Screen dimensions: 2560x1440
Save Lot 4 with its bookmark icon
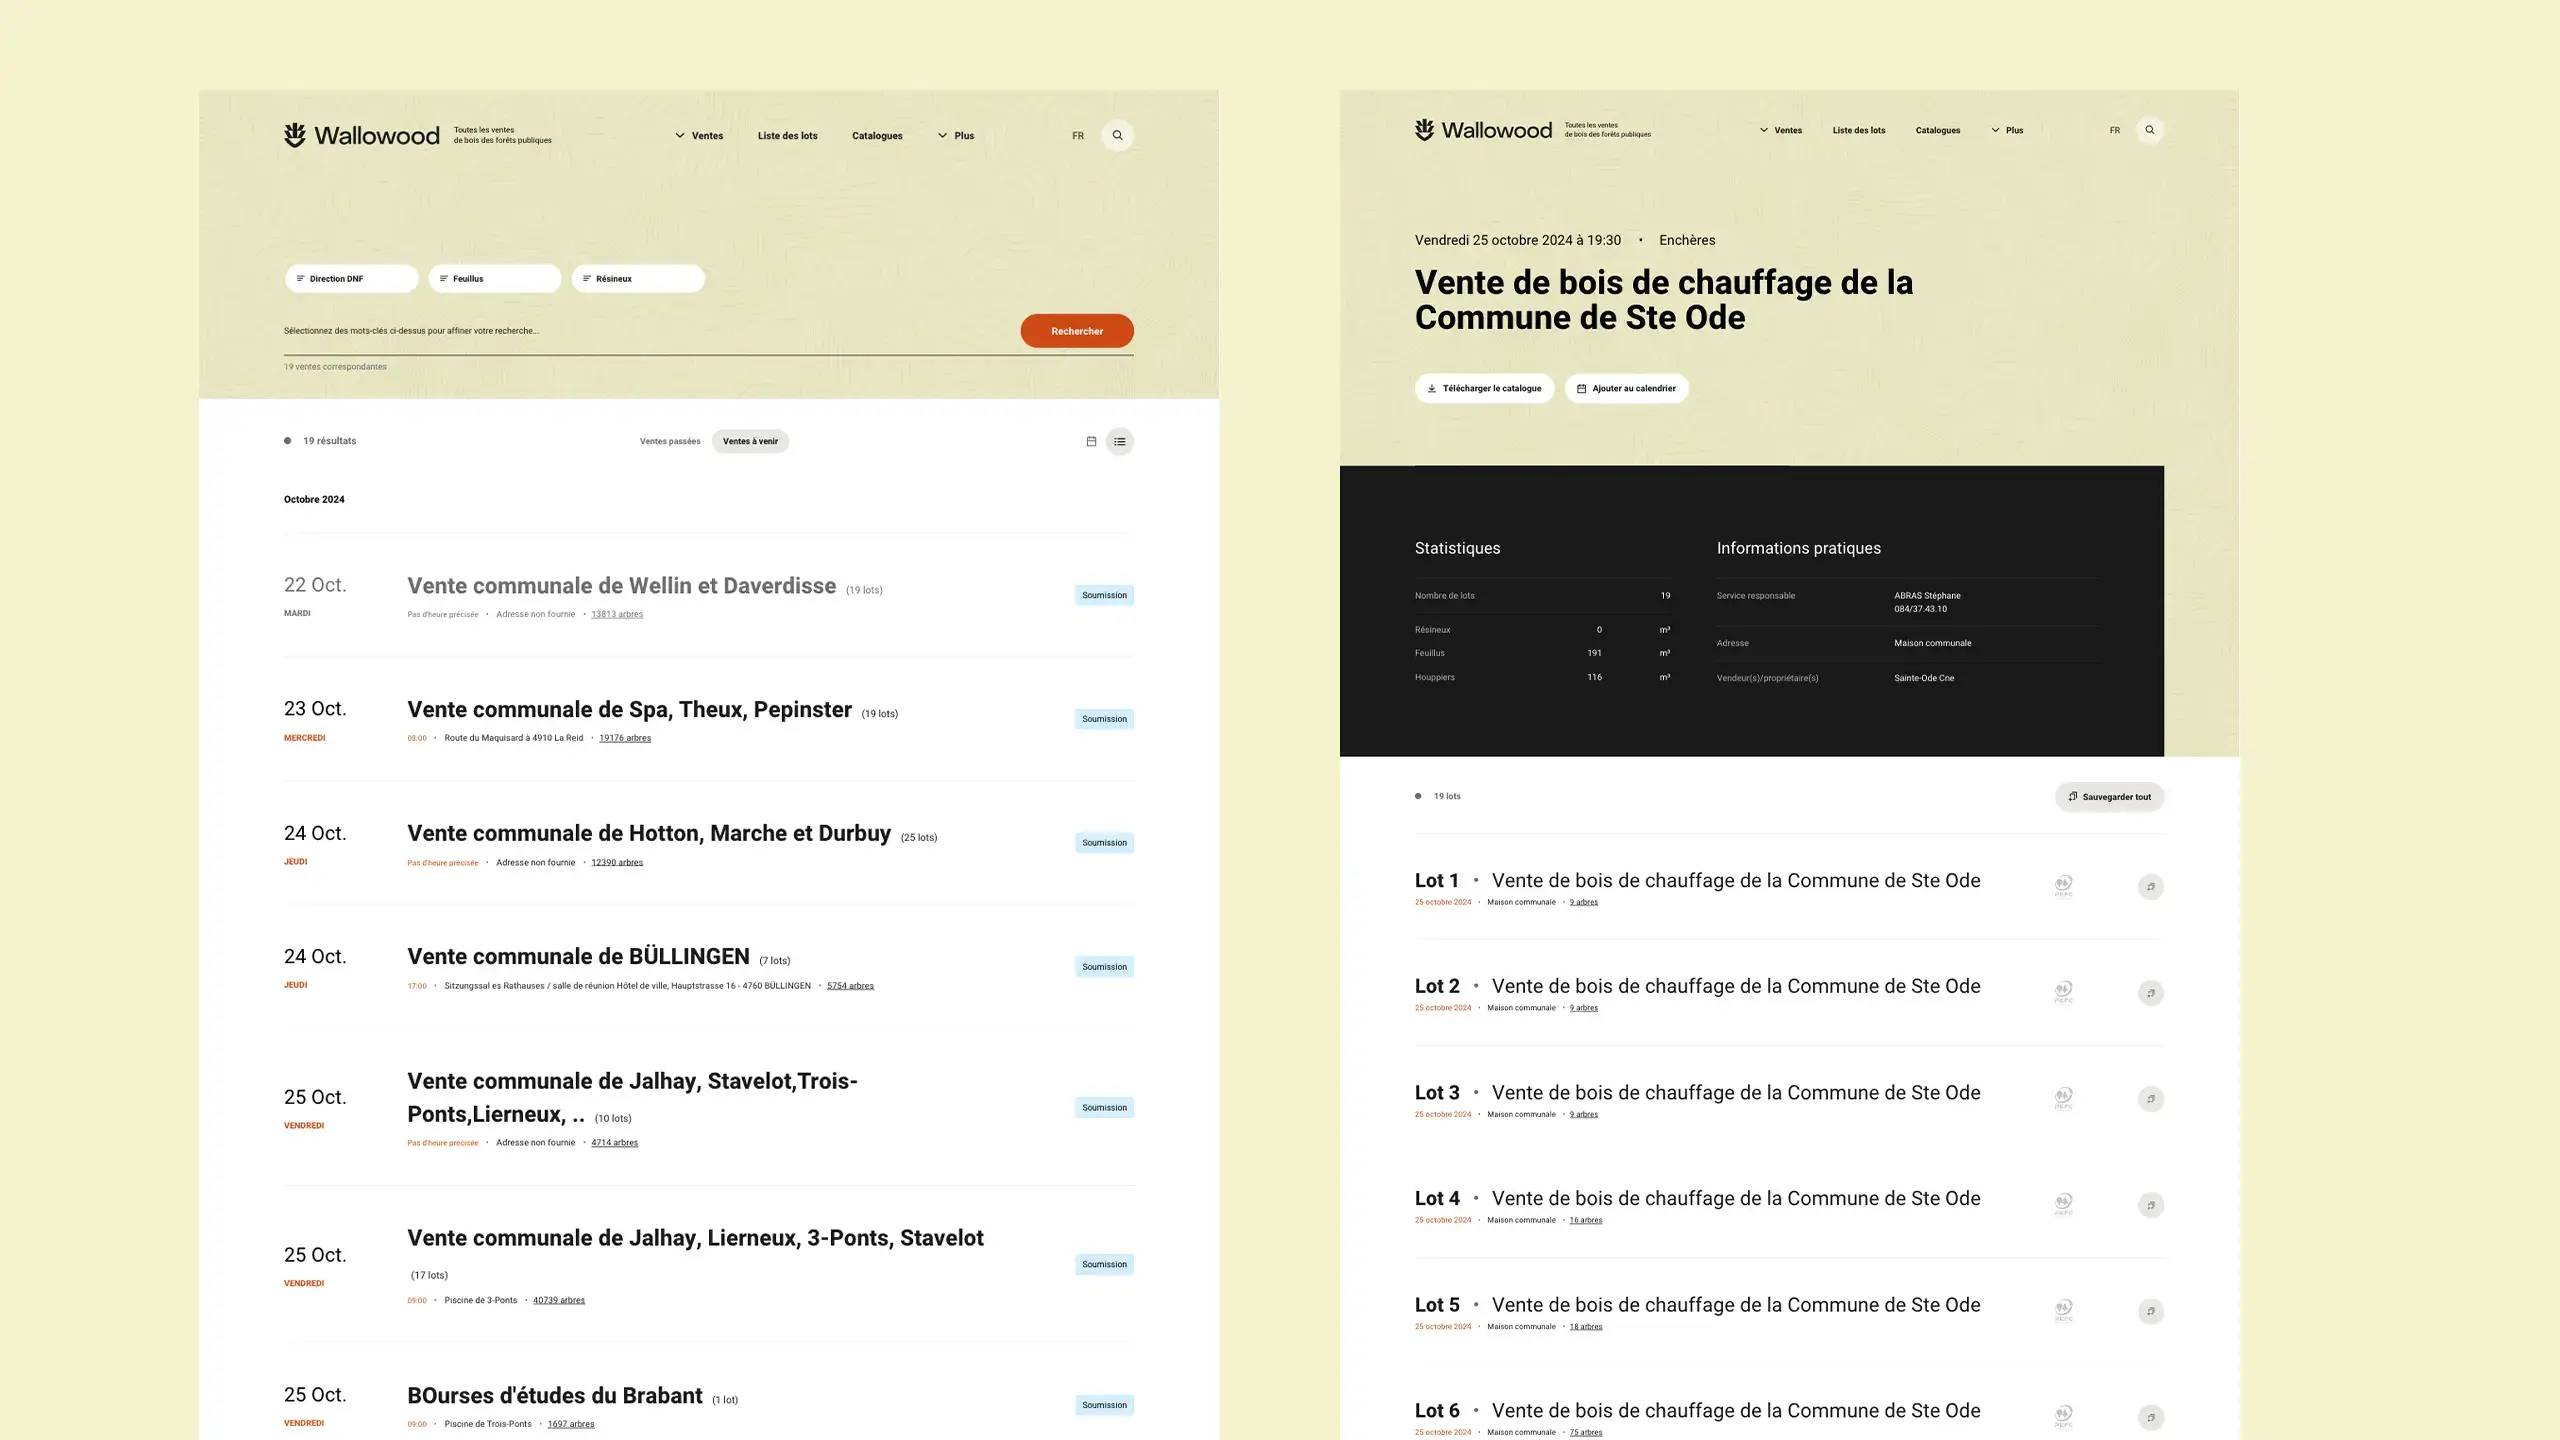[2150, 1205]
